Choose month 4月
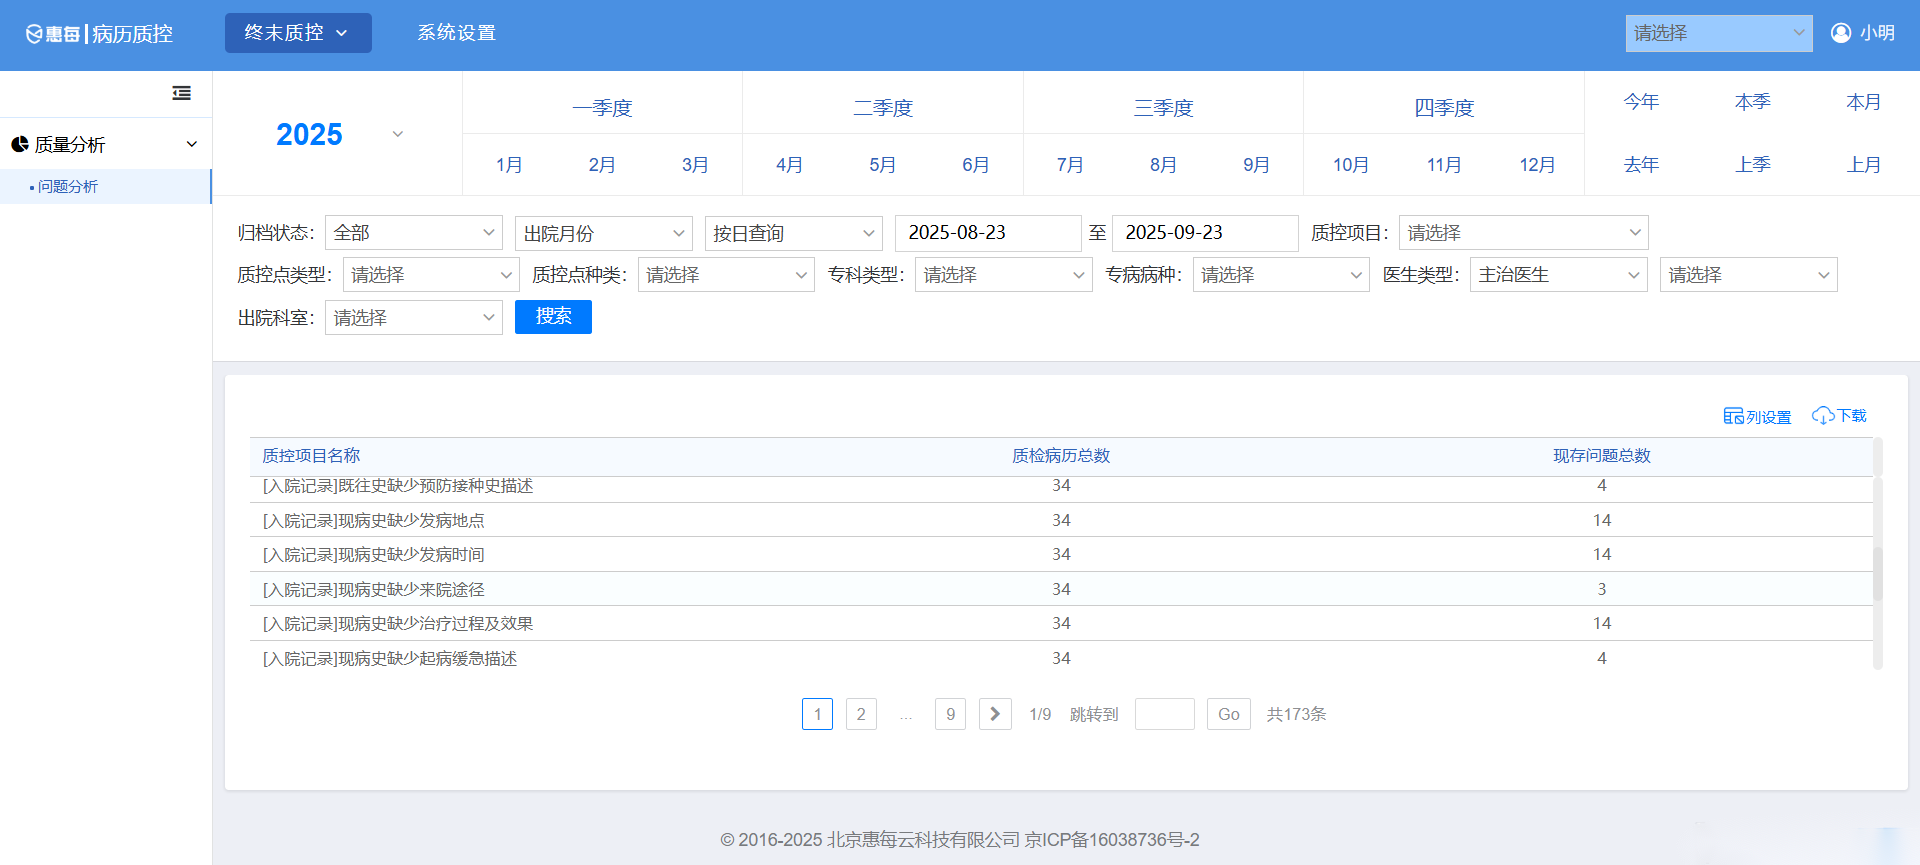The height and width of the screenshot is (865, 1920). click(x=789, y=165)
